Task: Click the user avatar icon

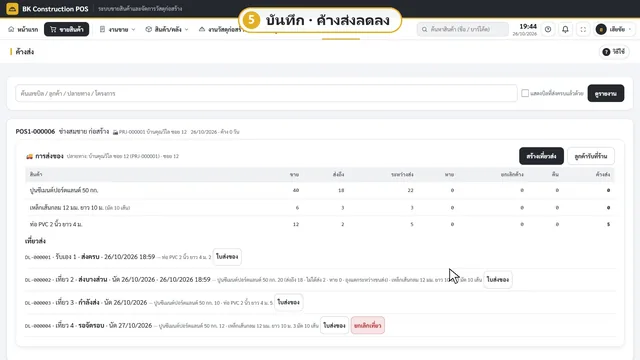Action: point(601,29)
